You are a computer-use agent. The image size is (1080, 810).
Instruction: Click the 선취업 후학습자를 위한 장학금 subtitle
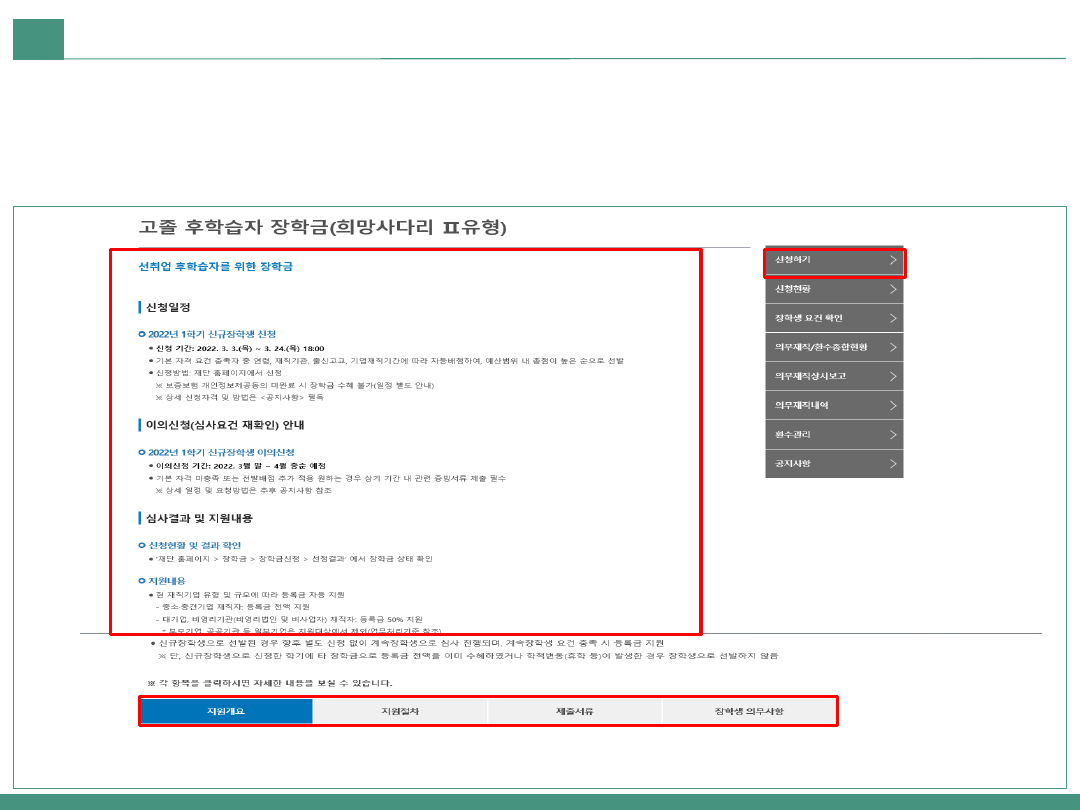pyautogui.click(x=215, y=267)
